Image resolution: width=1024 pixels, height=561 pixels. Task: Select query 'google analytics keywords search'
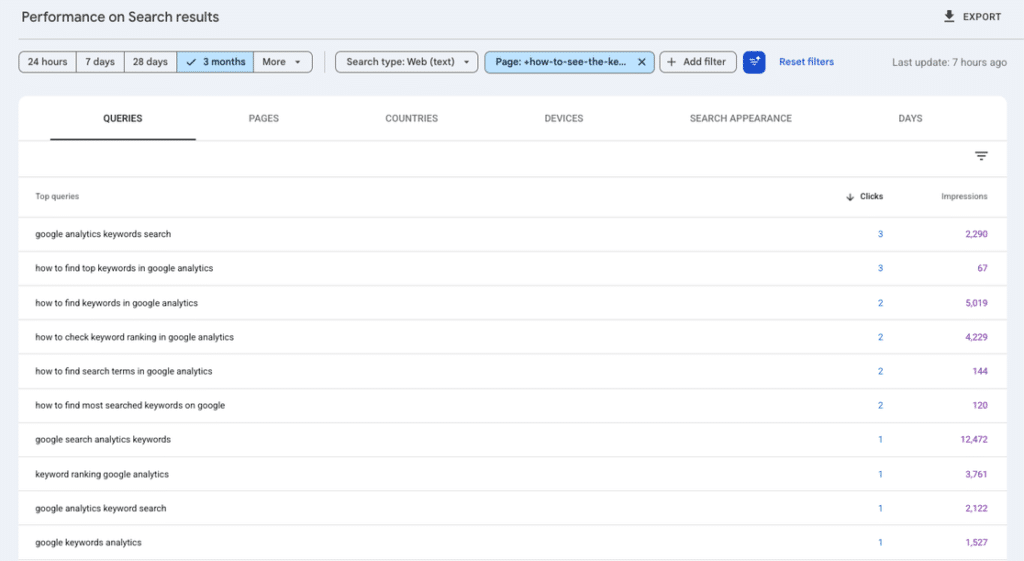point(103,234)
